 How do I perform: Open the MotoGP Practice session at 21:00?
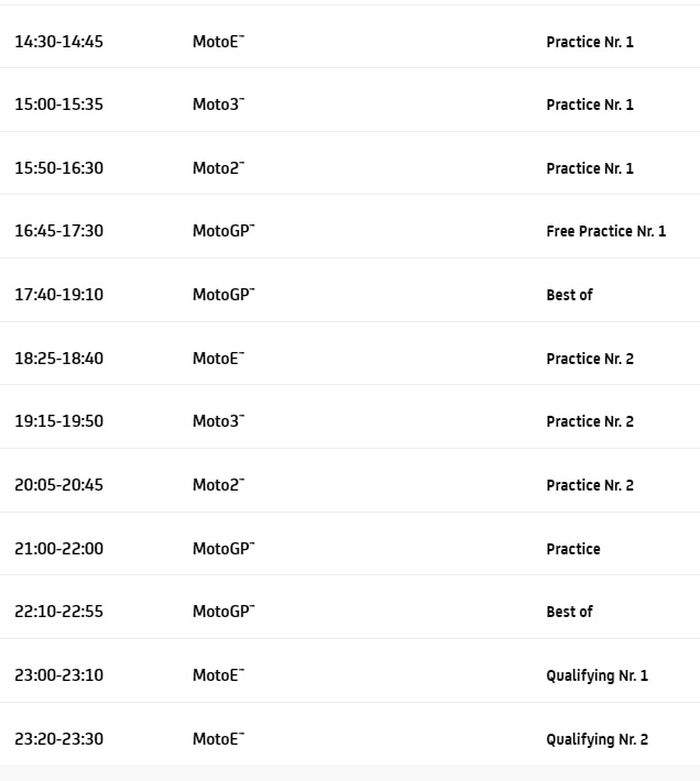[573, 549]
